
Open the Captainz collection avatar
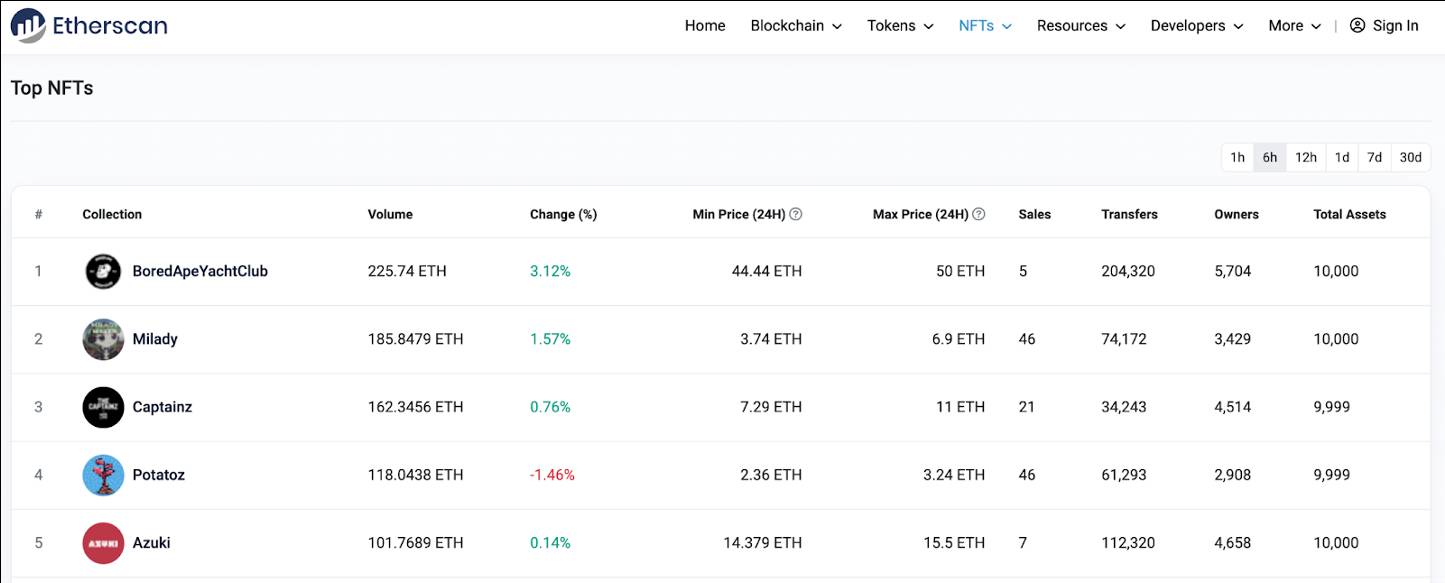(x=103, y=407)
